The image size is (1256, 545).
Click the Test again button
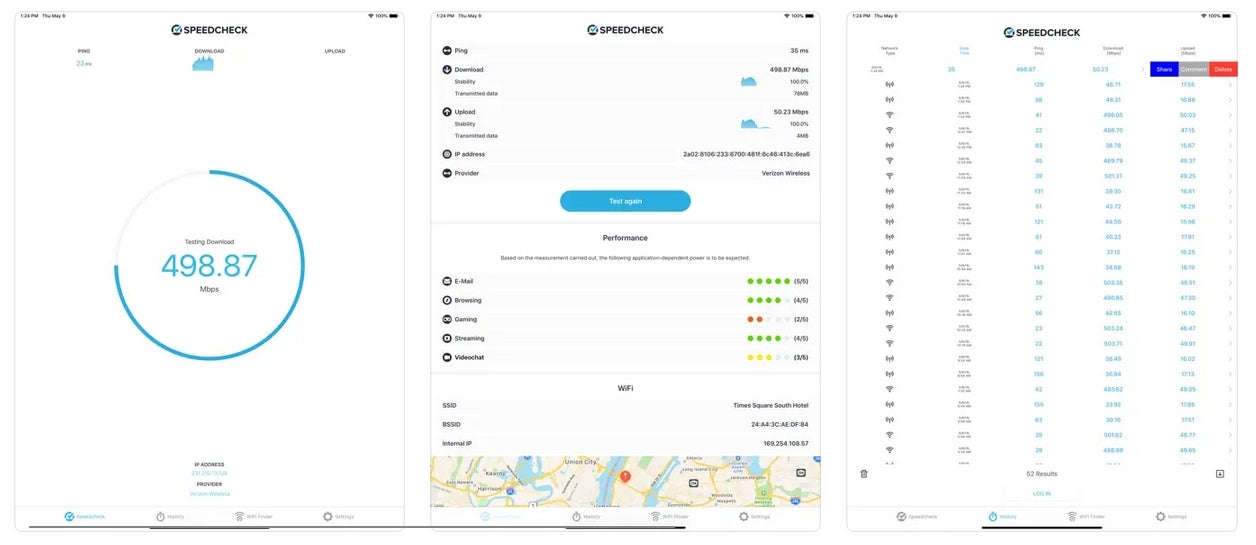tap(625, 201)
